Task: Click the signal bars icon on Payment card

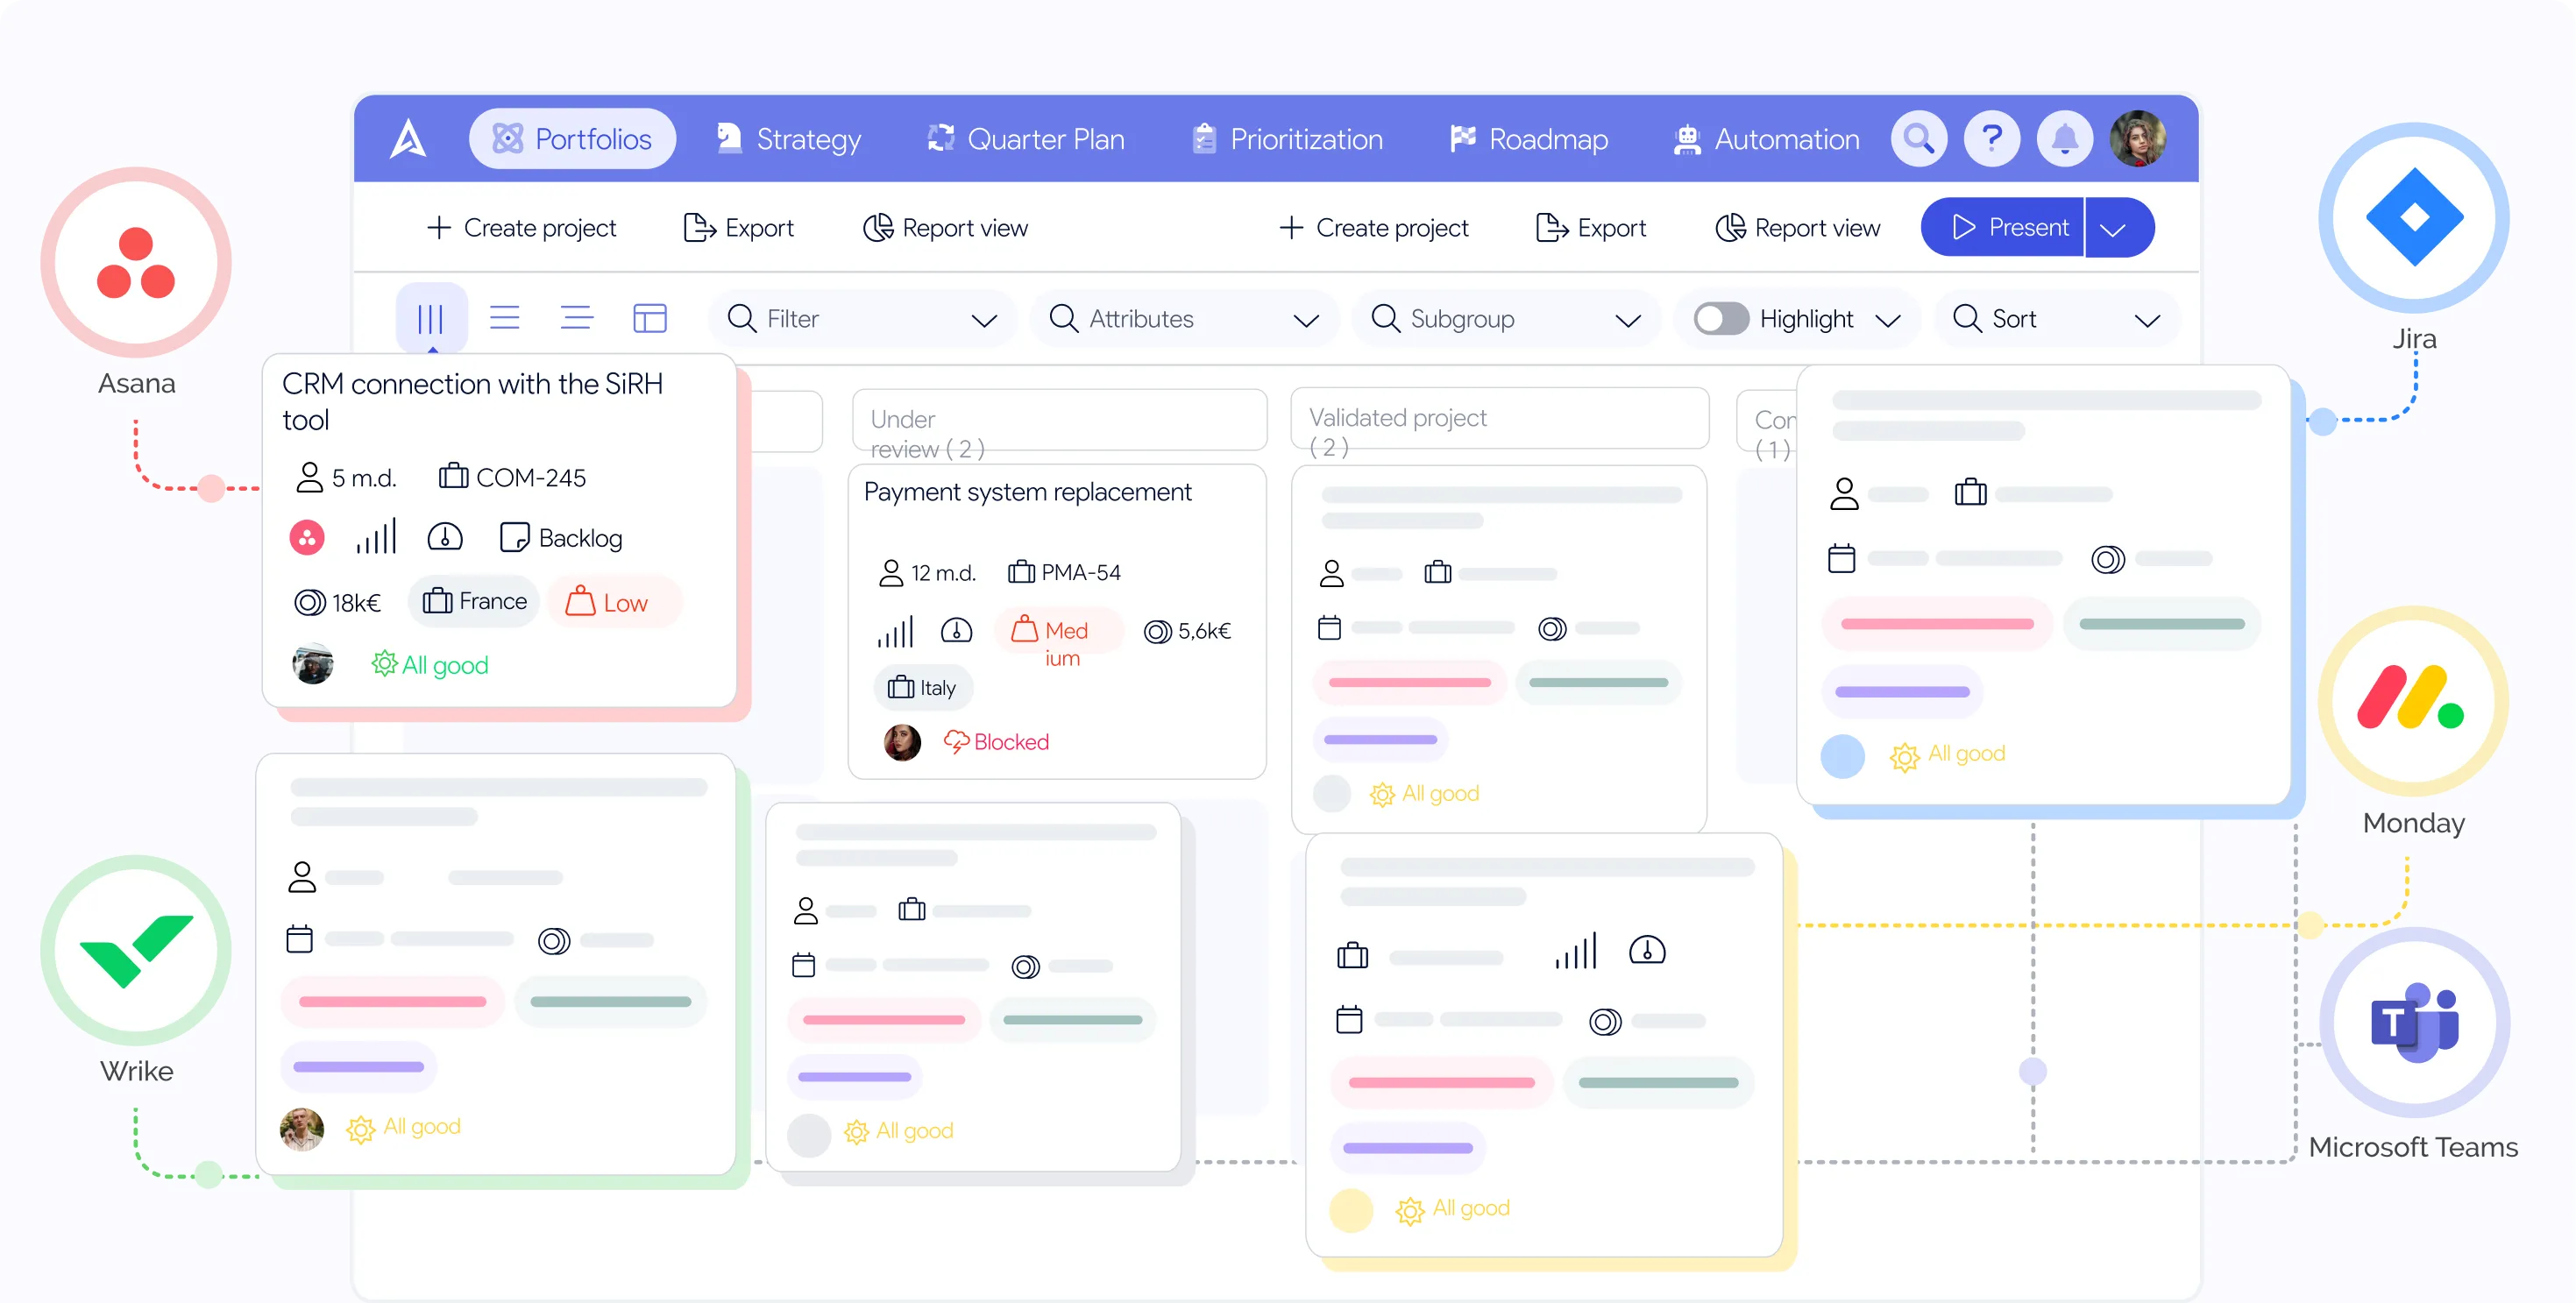Action: click(895, 631)
